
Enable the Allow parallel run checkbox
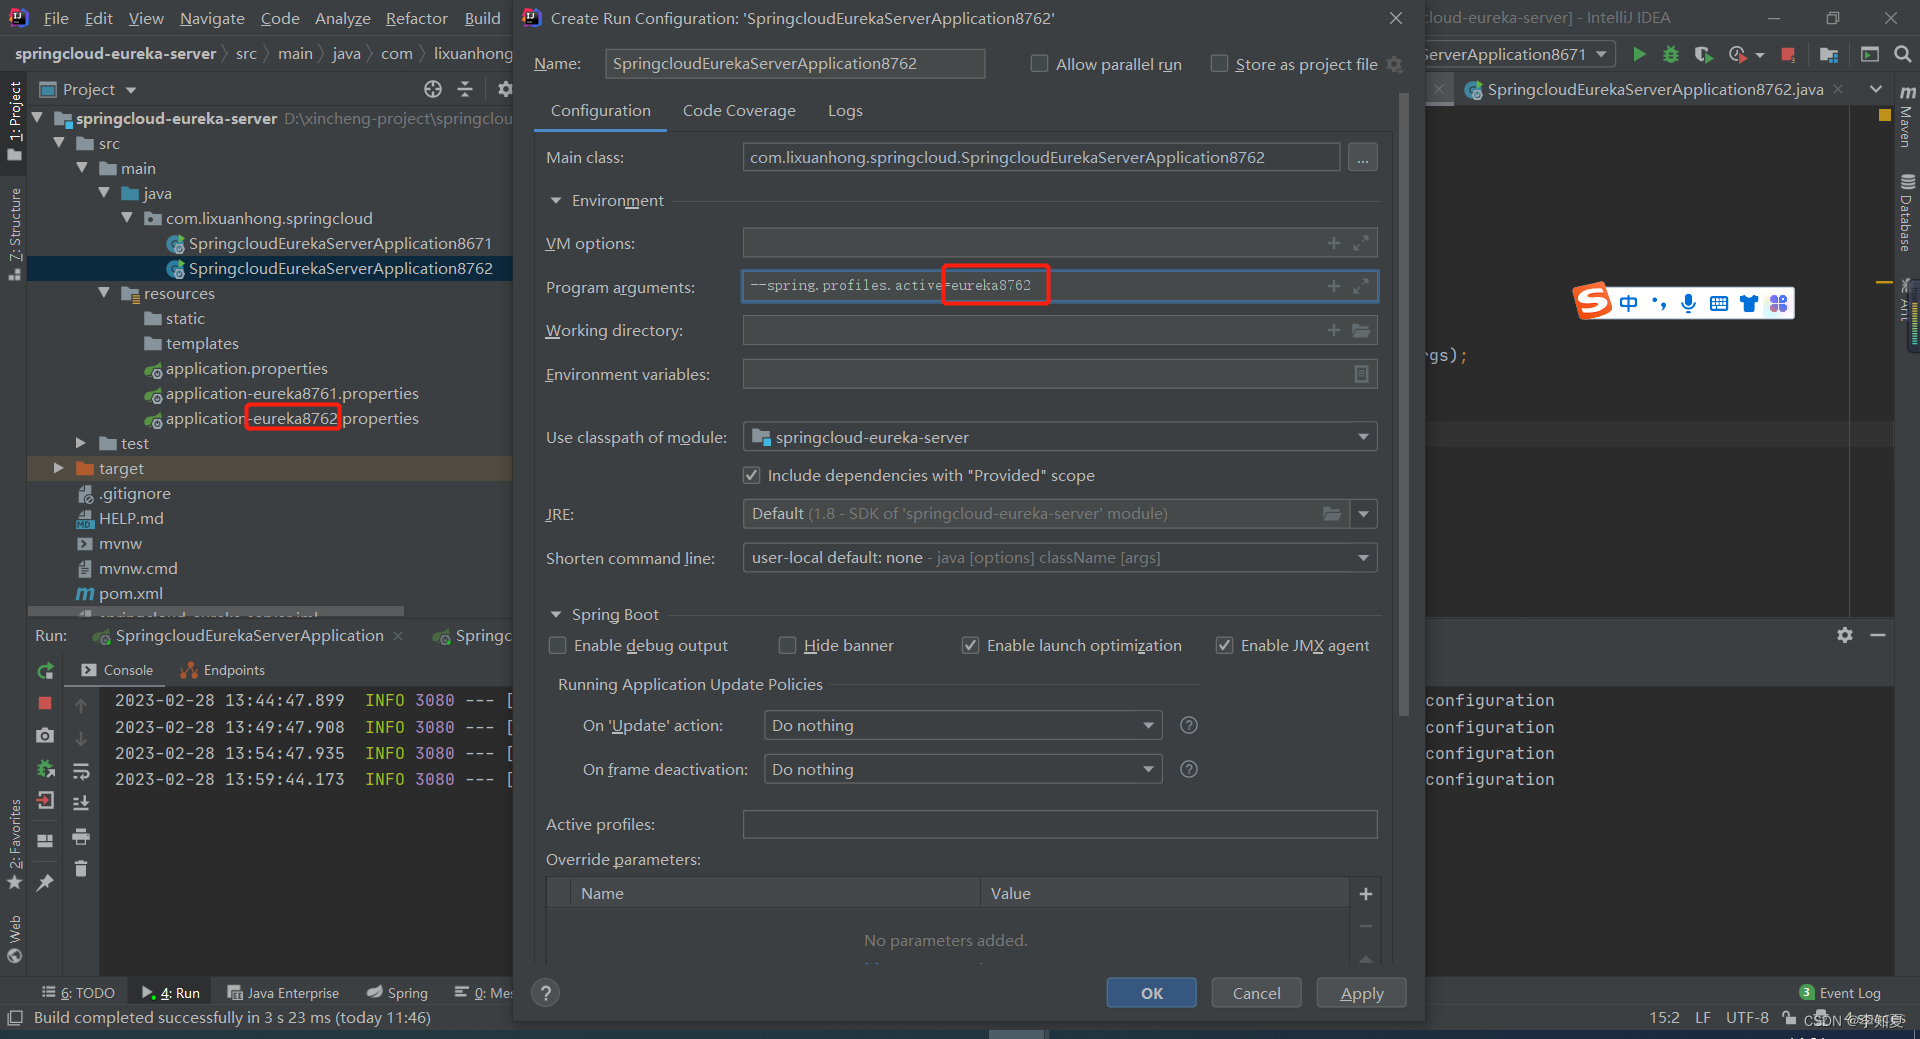pos(1040,64)
